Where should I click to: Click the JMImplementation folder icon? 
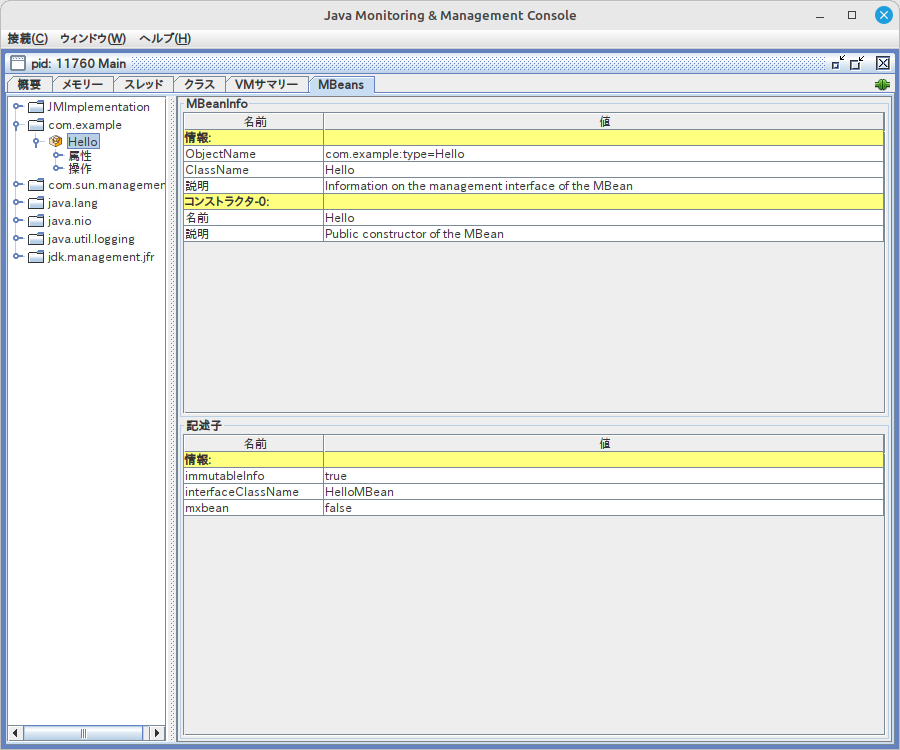click(36, 107)
